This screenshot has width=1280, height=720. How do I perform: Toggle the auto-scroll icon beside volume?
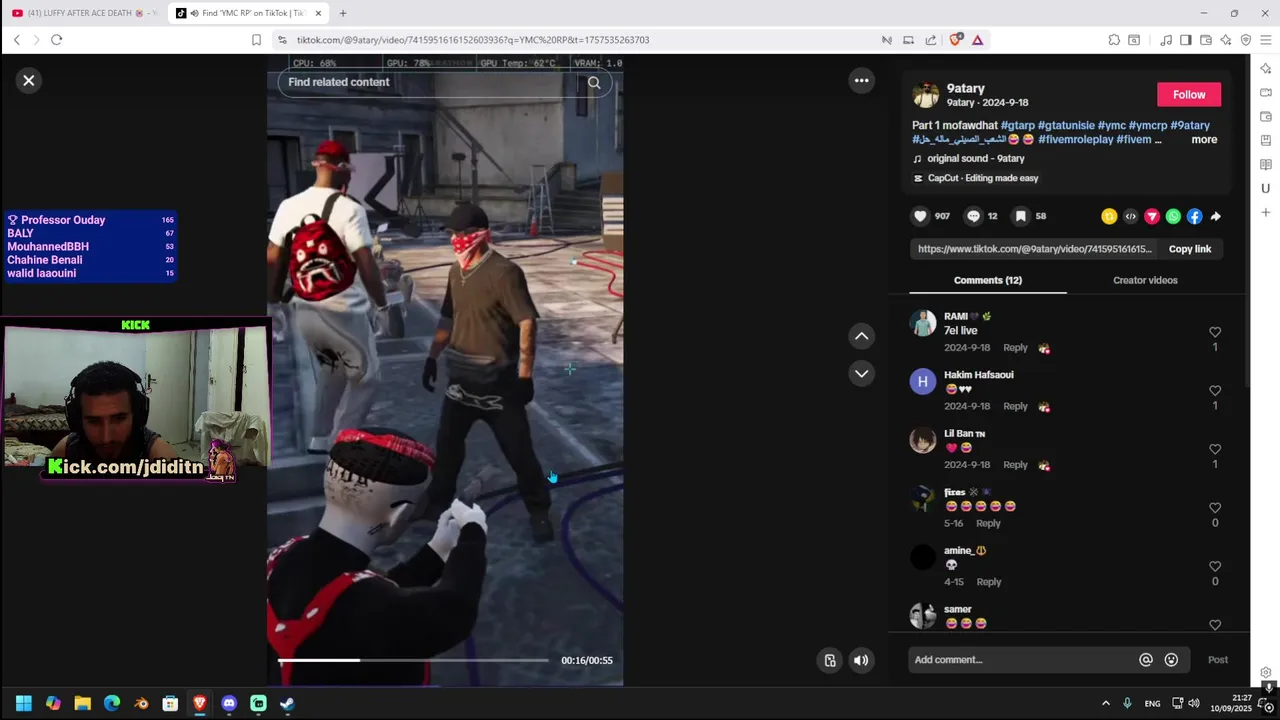click(830, 660)
